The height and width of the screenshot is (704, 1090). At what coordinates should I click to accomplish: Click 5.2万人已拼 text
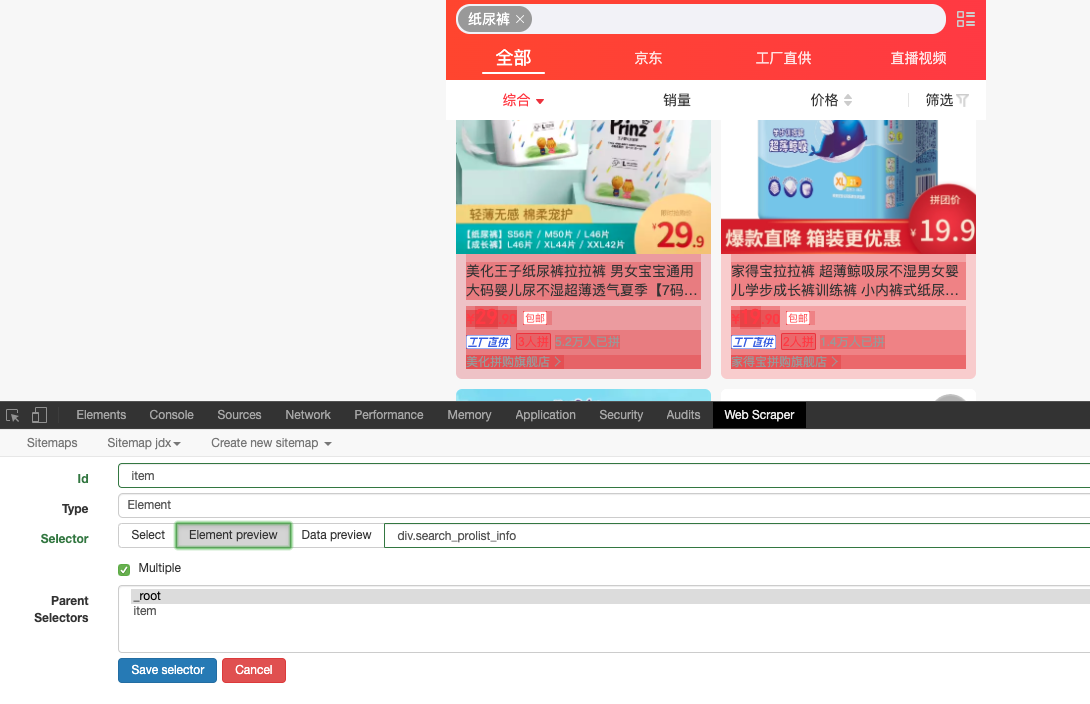click(587, 342)
